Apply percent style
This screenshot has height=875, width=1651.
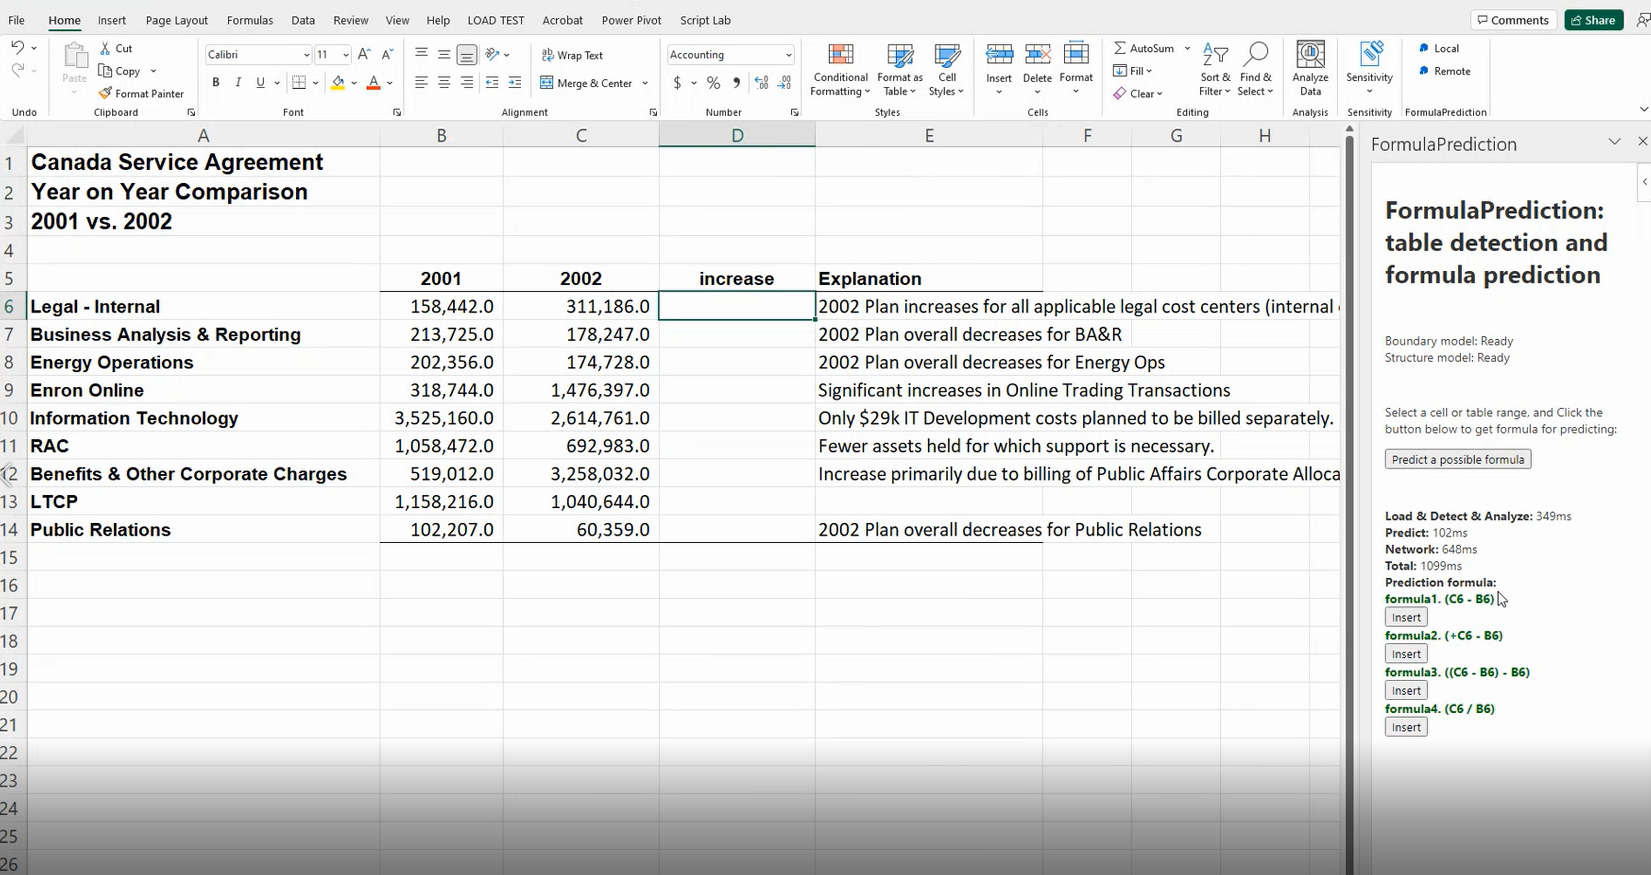pos(713,83)
